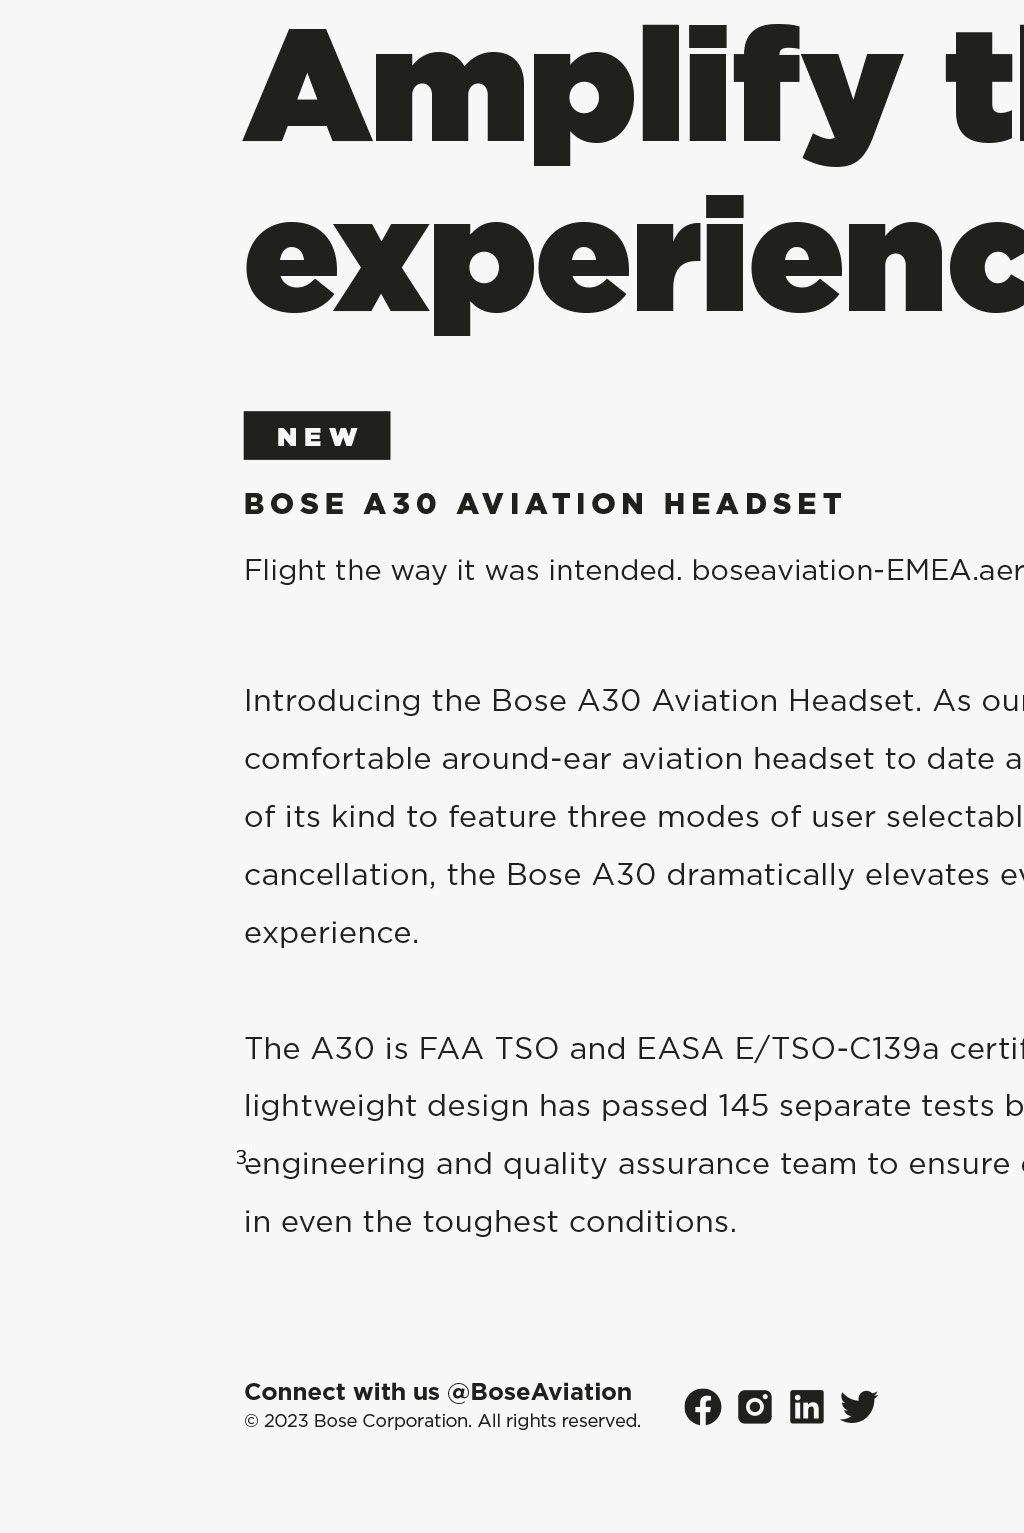
Task: Click the line starting 'comfortable around-ear aviation headset'
Action: click(x=633, y=758)
